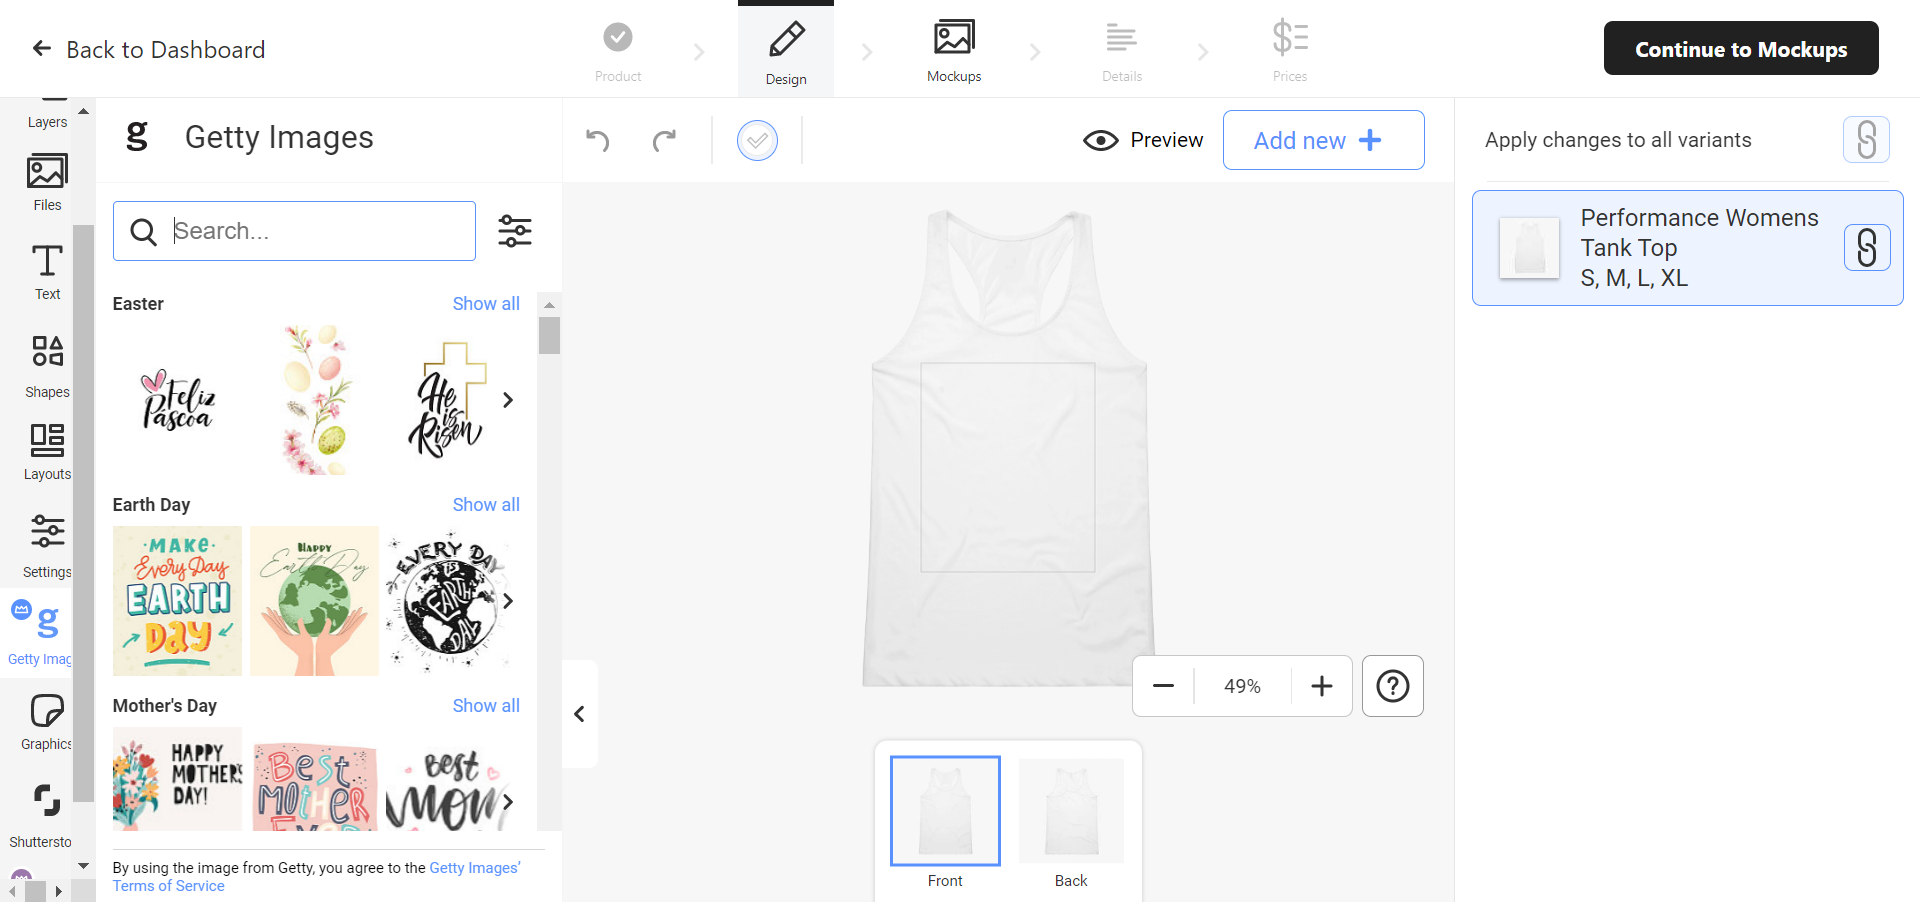This screenshot has height=902, width=1920.
Task: Open the Graphics panel
Action: pos(47,722)
